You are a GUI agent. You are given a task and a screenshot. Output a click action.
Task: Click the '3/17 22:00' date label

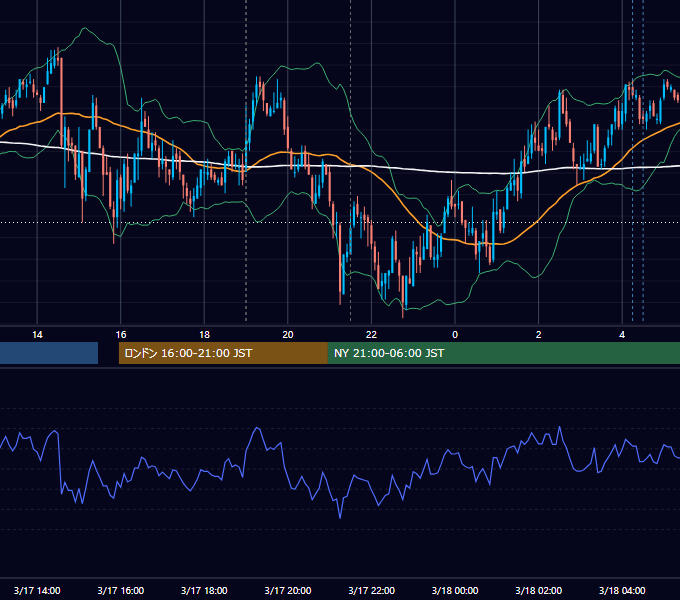click(x=372, y=590)
